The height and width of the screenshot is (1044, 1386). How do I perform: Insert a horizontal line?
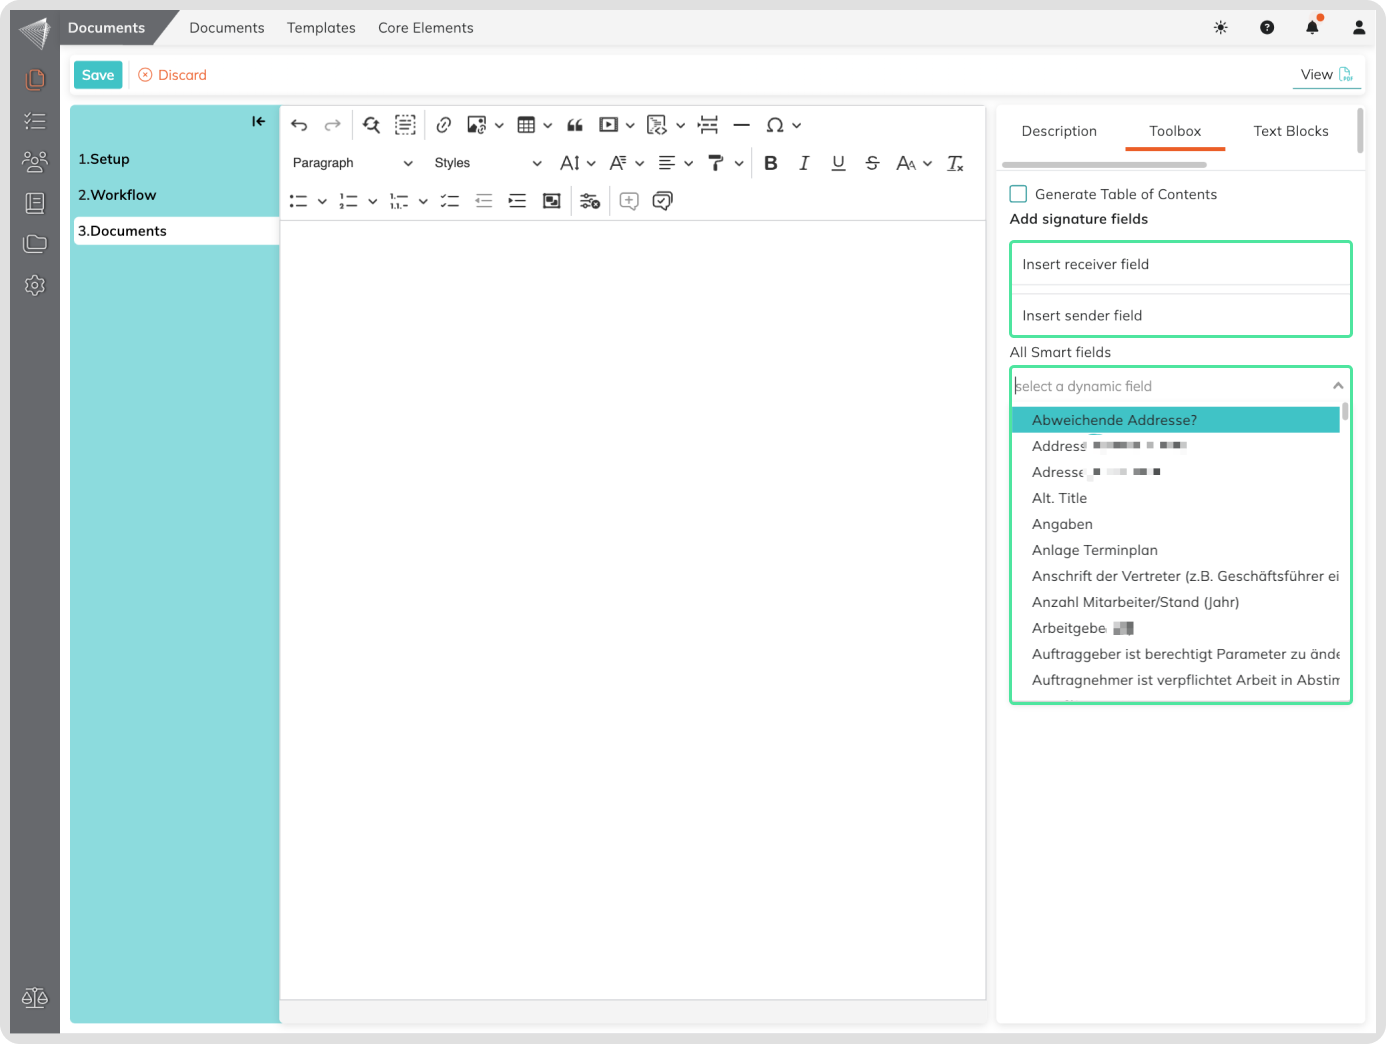point(741,125)
